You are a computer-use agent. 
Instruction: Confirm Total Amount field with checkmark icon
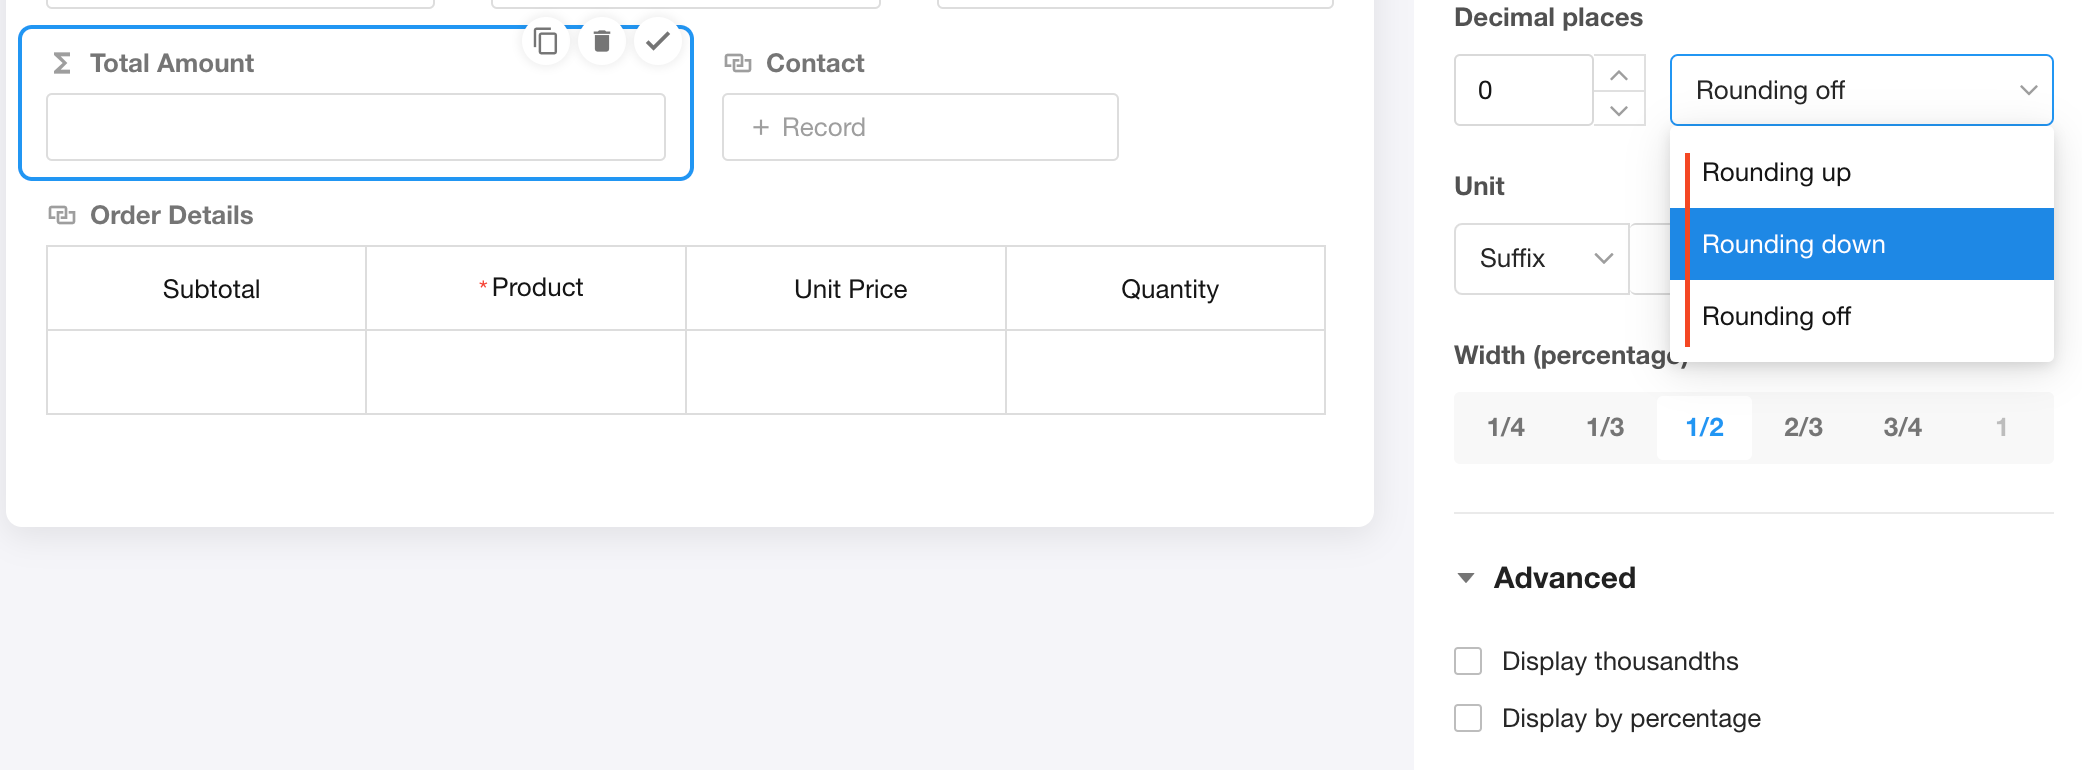click(658, 41)
